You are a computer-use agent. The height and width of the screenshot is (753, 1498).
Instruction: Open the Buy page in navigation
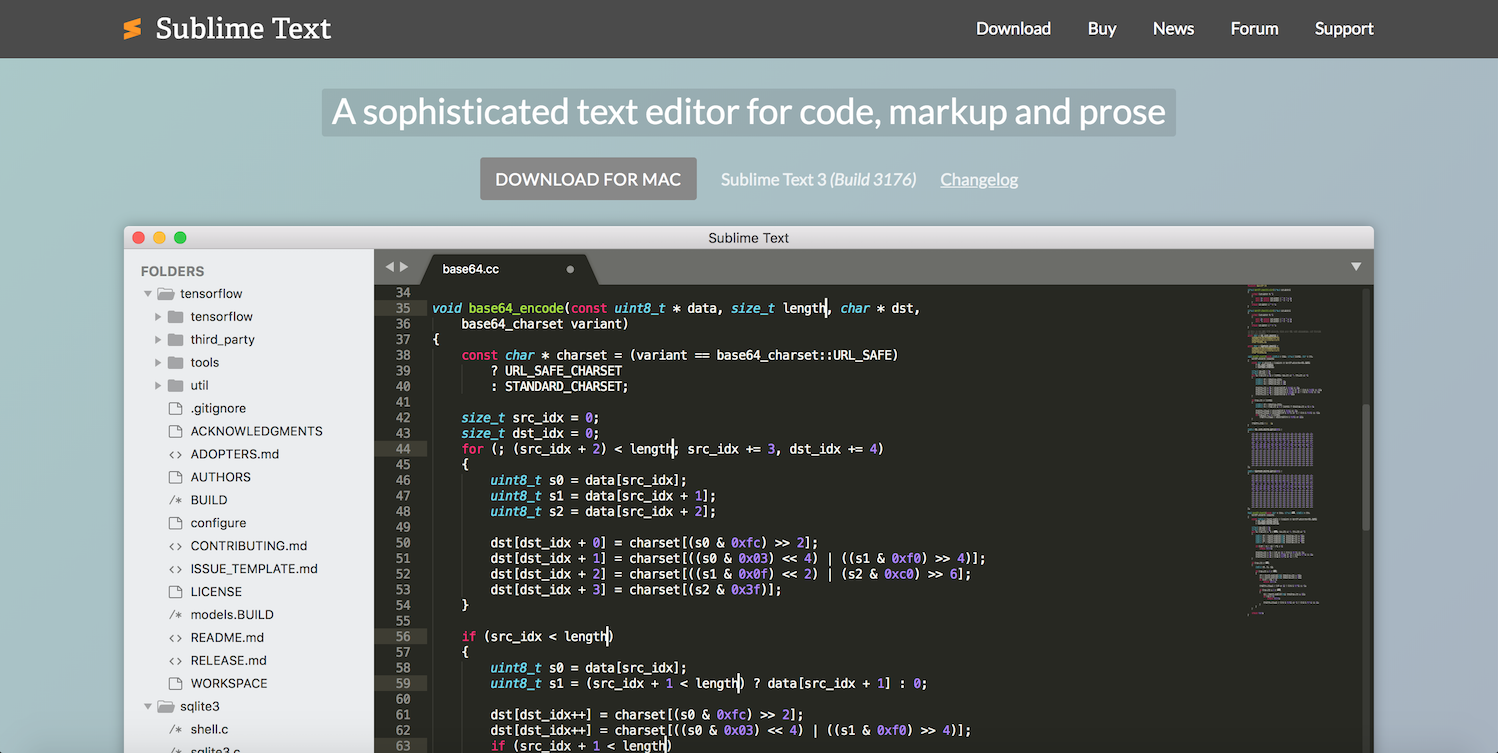point(1102,29)
